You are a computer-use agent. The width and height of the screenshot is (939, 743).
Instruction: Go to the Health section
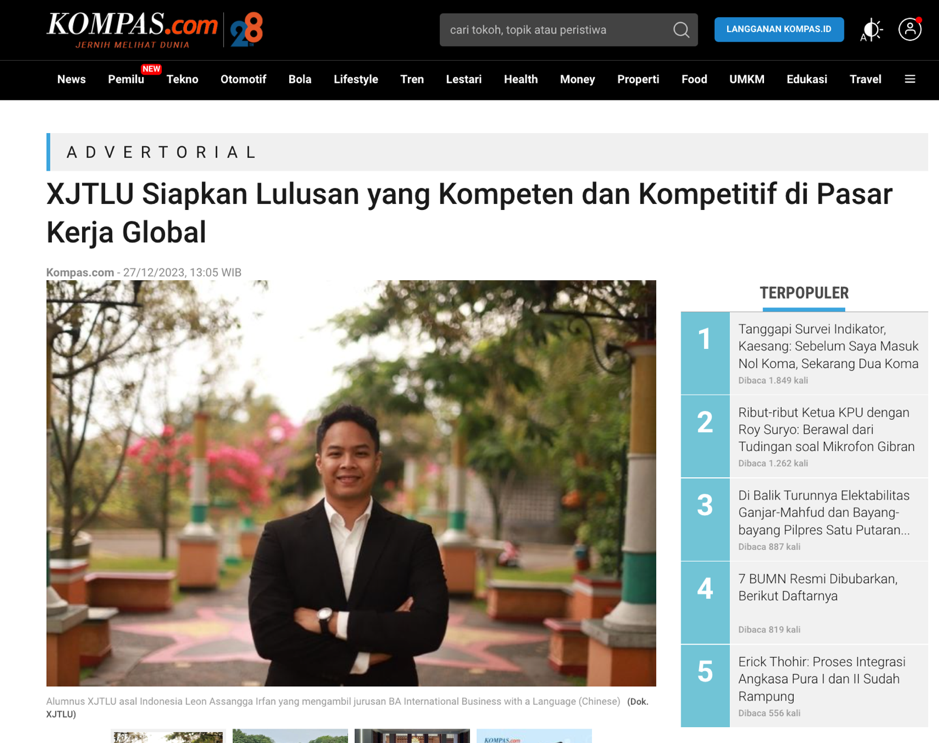click(x=520, y=79)
